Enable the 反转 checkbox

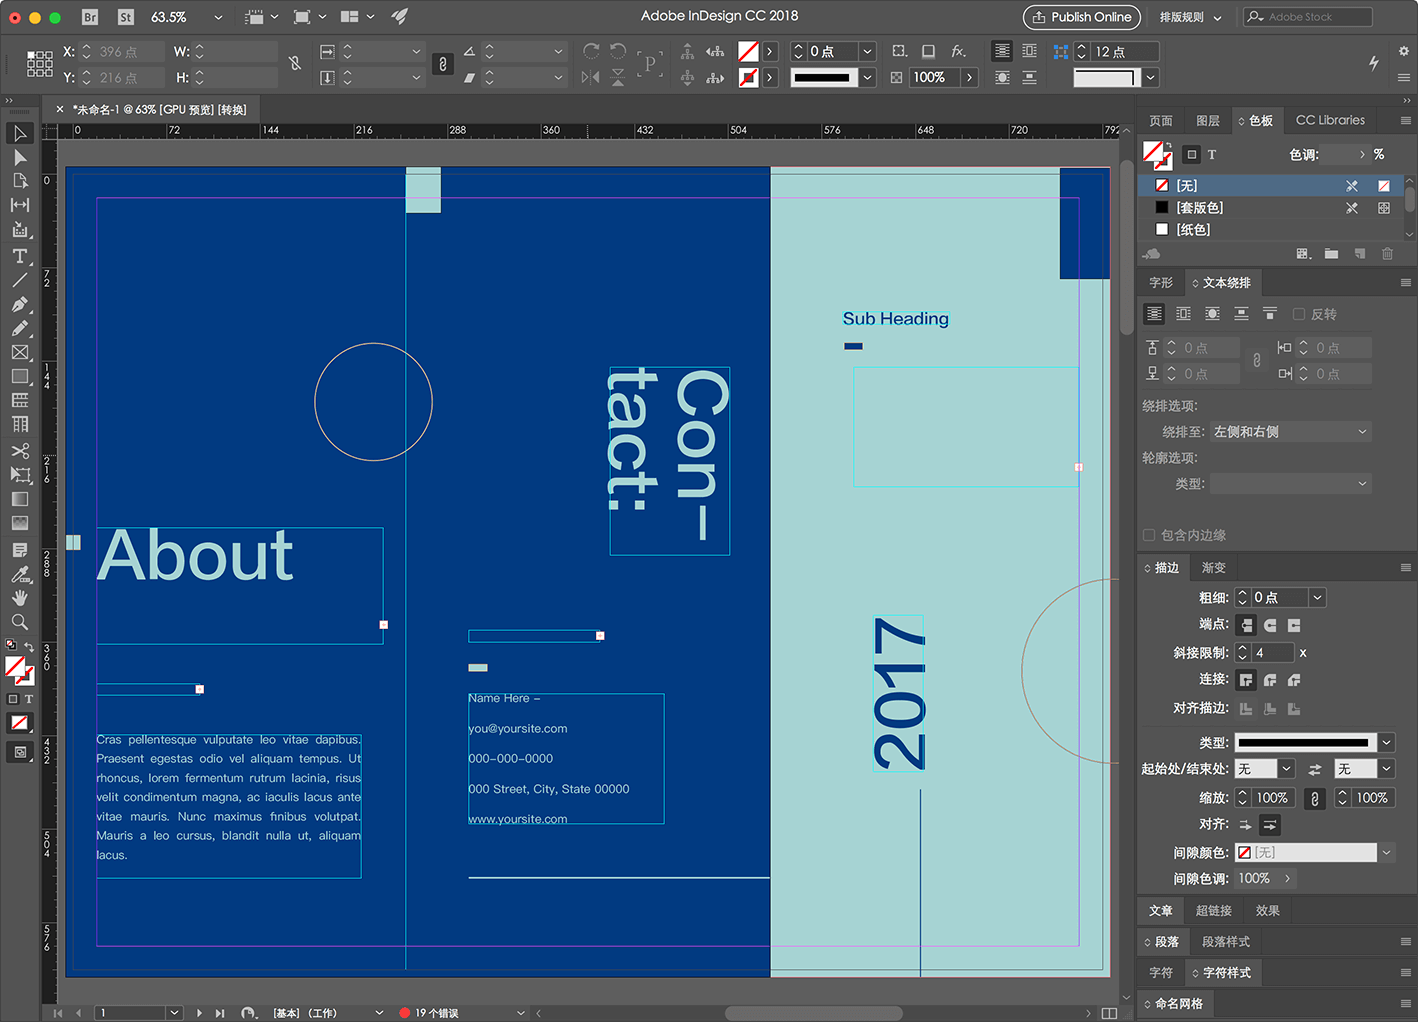[1299, 314]
